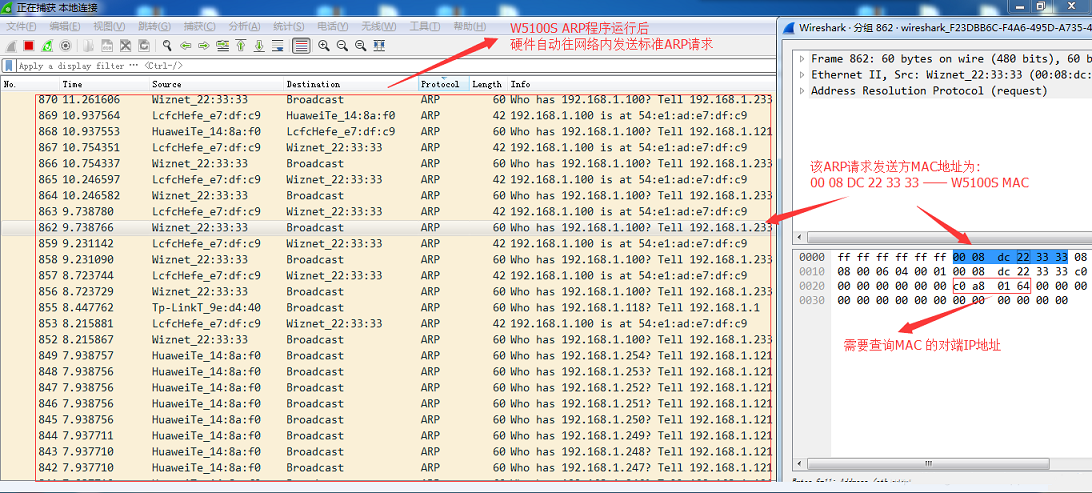Open the 工具(T) menu

tap(424, 26)
